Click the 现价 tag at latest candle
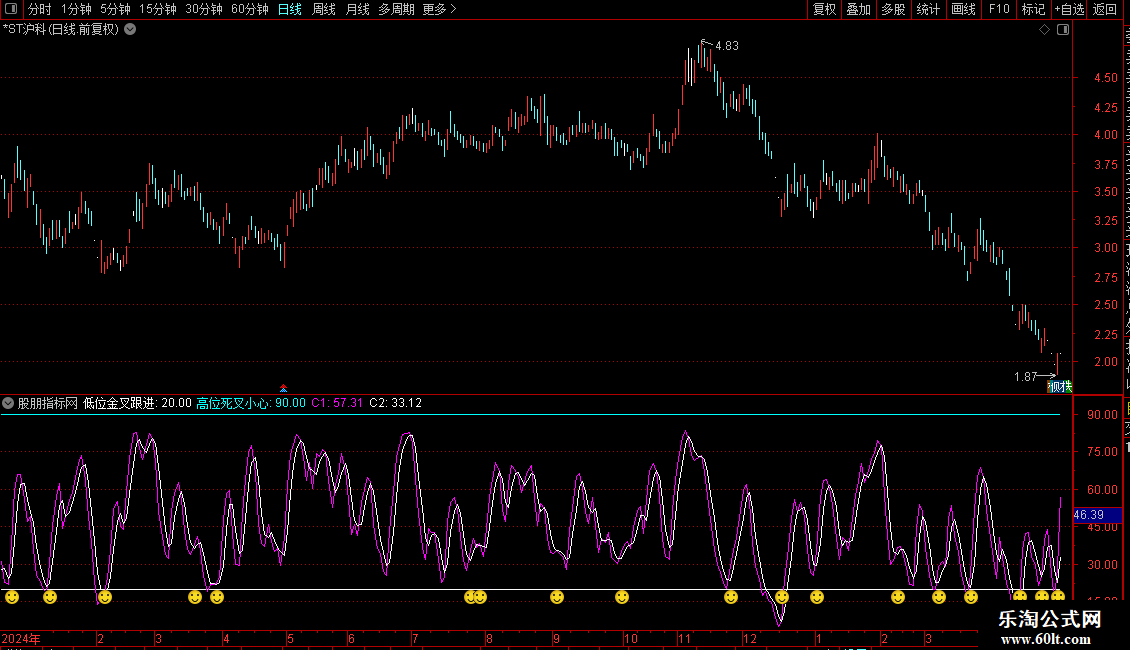Viewport: 1130px width, 650px height. click(1059, 387)
